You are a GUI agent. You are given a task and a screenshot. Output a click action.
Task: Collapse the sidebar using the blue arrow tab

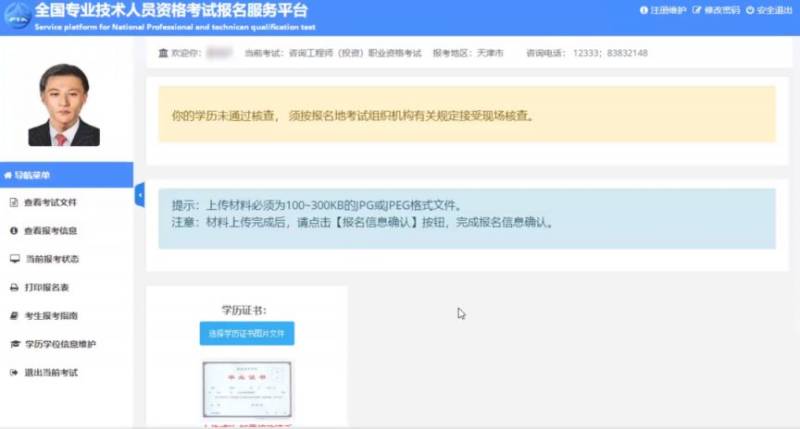point(139,195)
